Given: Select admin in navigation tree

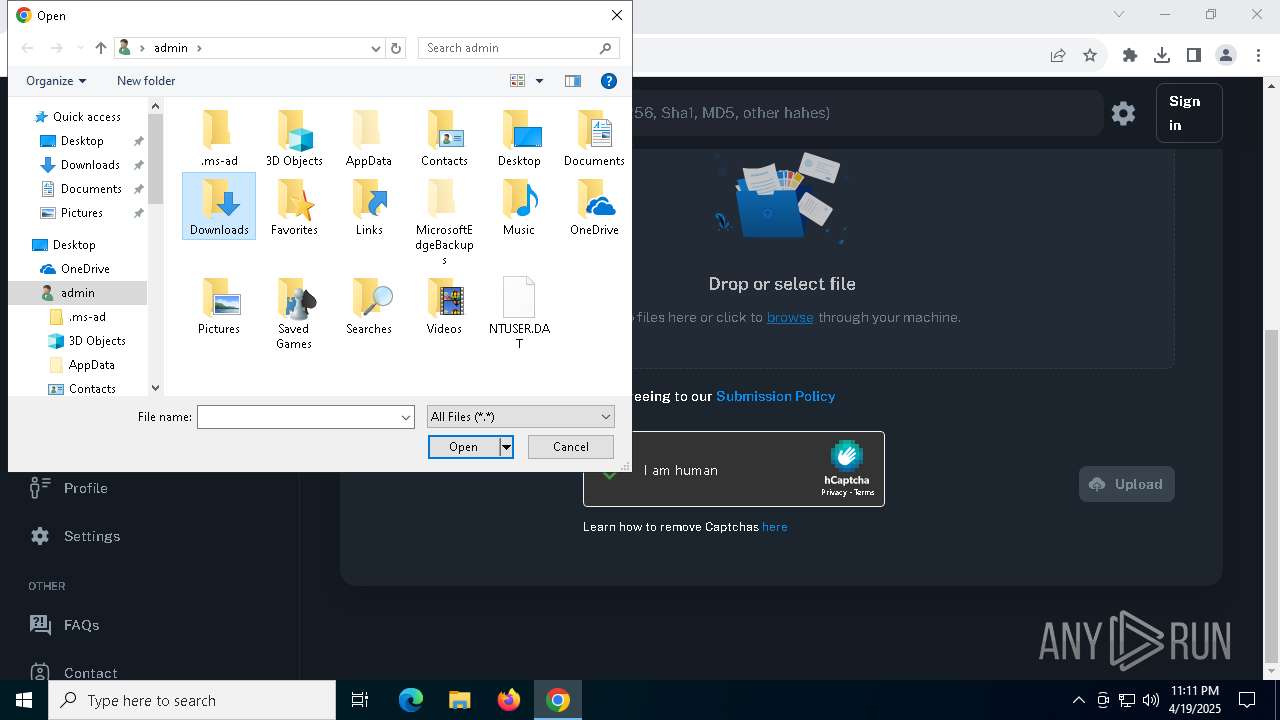Looking at the screenshot, I should click(x=77, y=293).
